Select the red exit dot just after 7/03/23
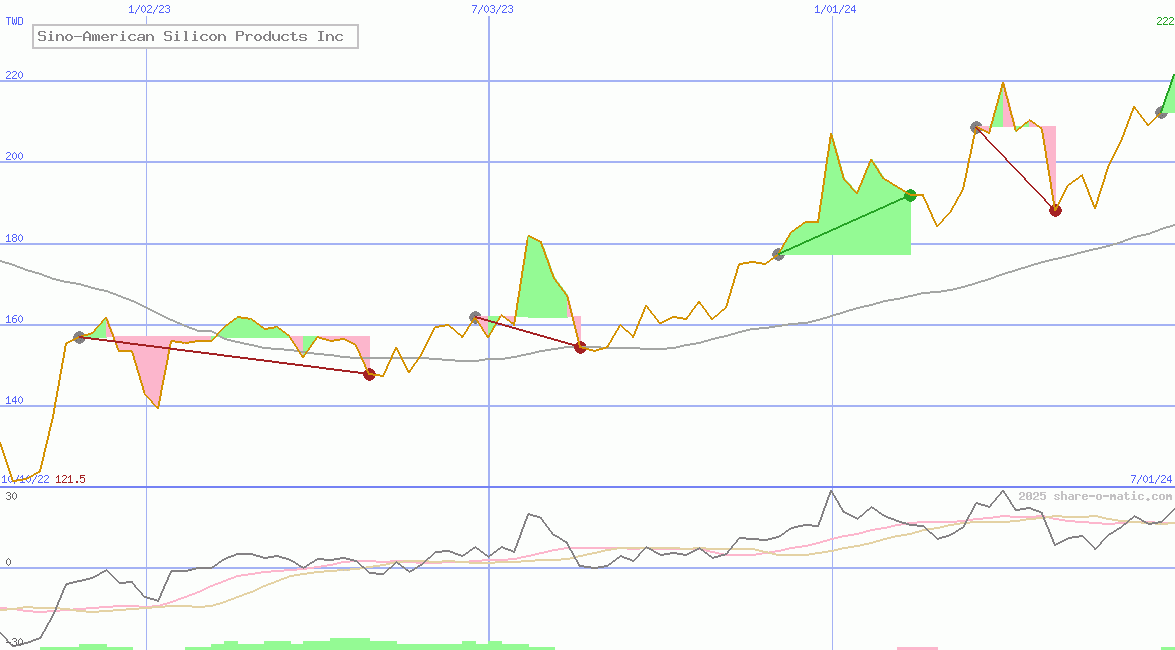 (x=580, y=347)
